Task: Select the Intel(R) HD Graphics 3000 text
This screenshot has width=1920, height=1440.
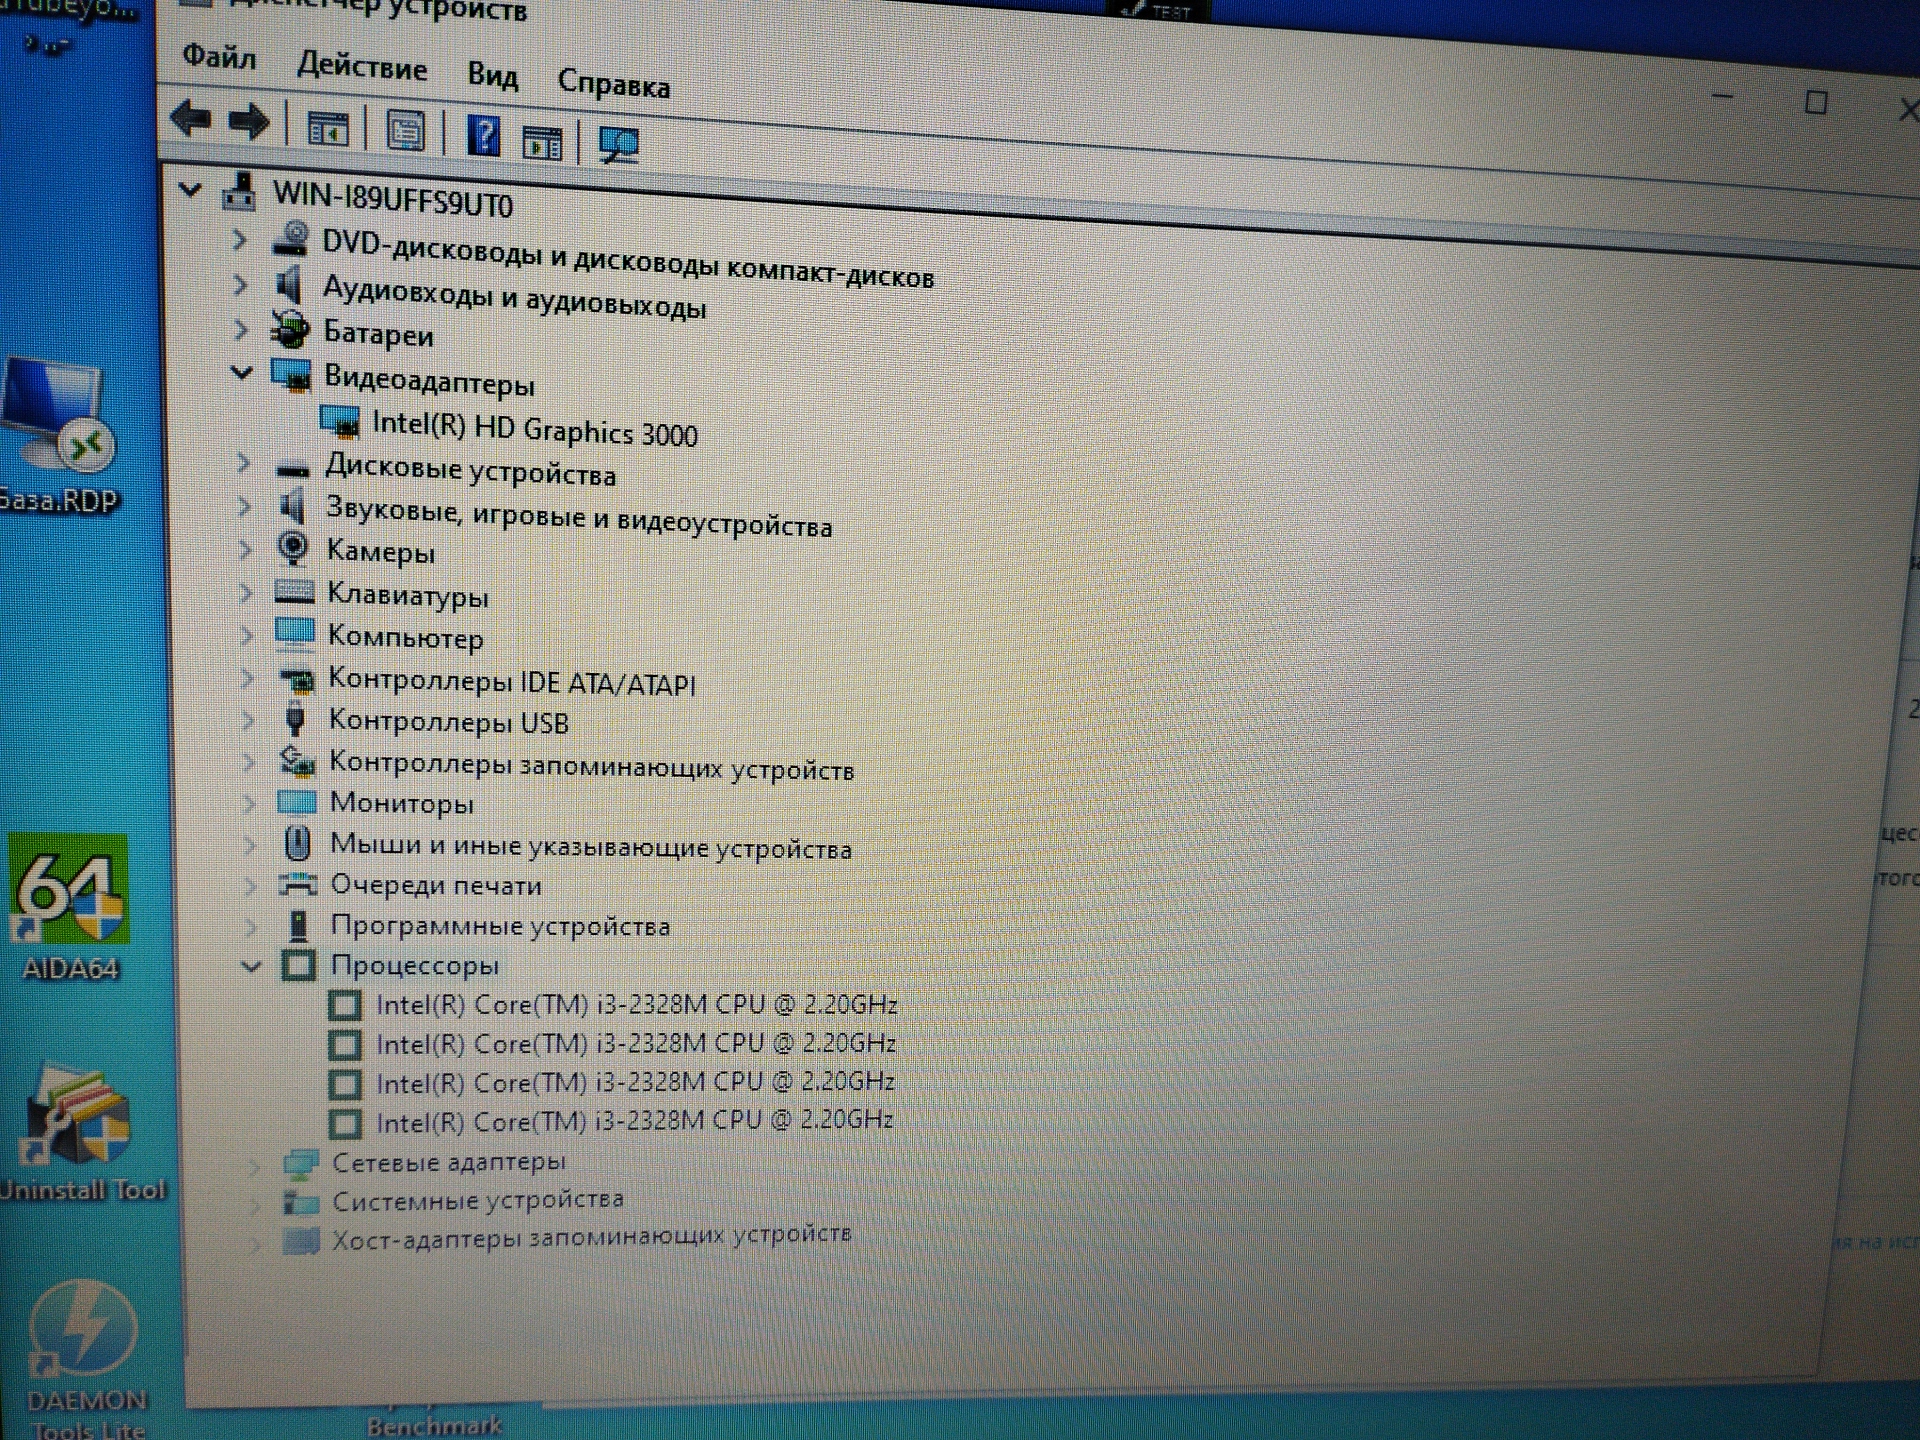Action: 535,429
